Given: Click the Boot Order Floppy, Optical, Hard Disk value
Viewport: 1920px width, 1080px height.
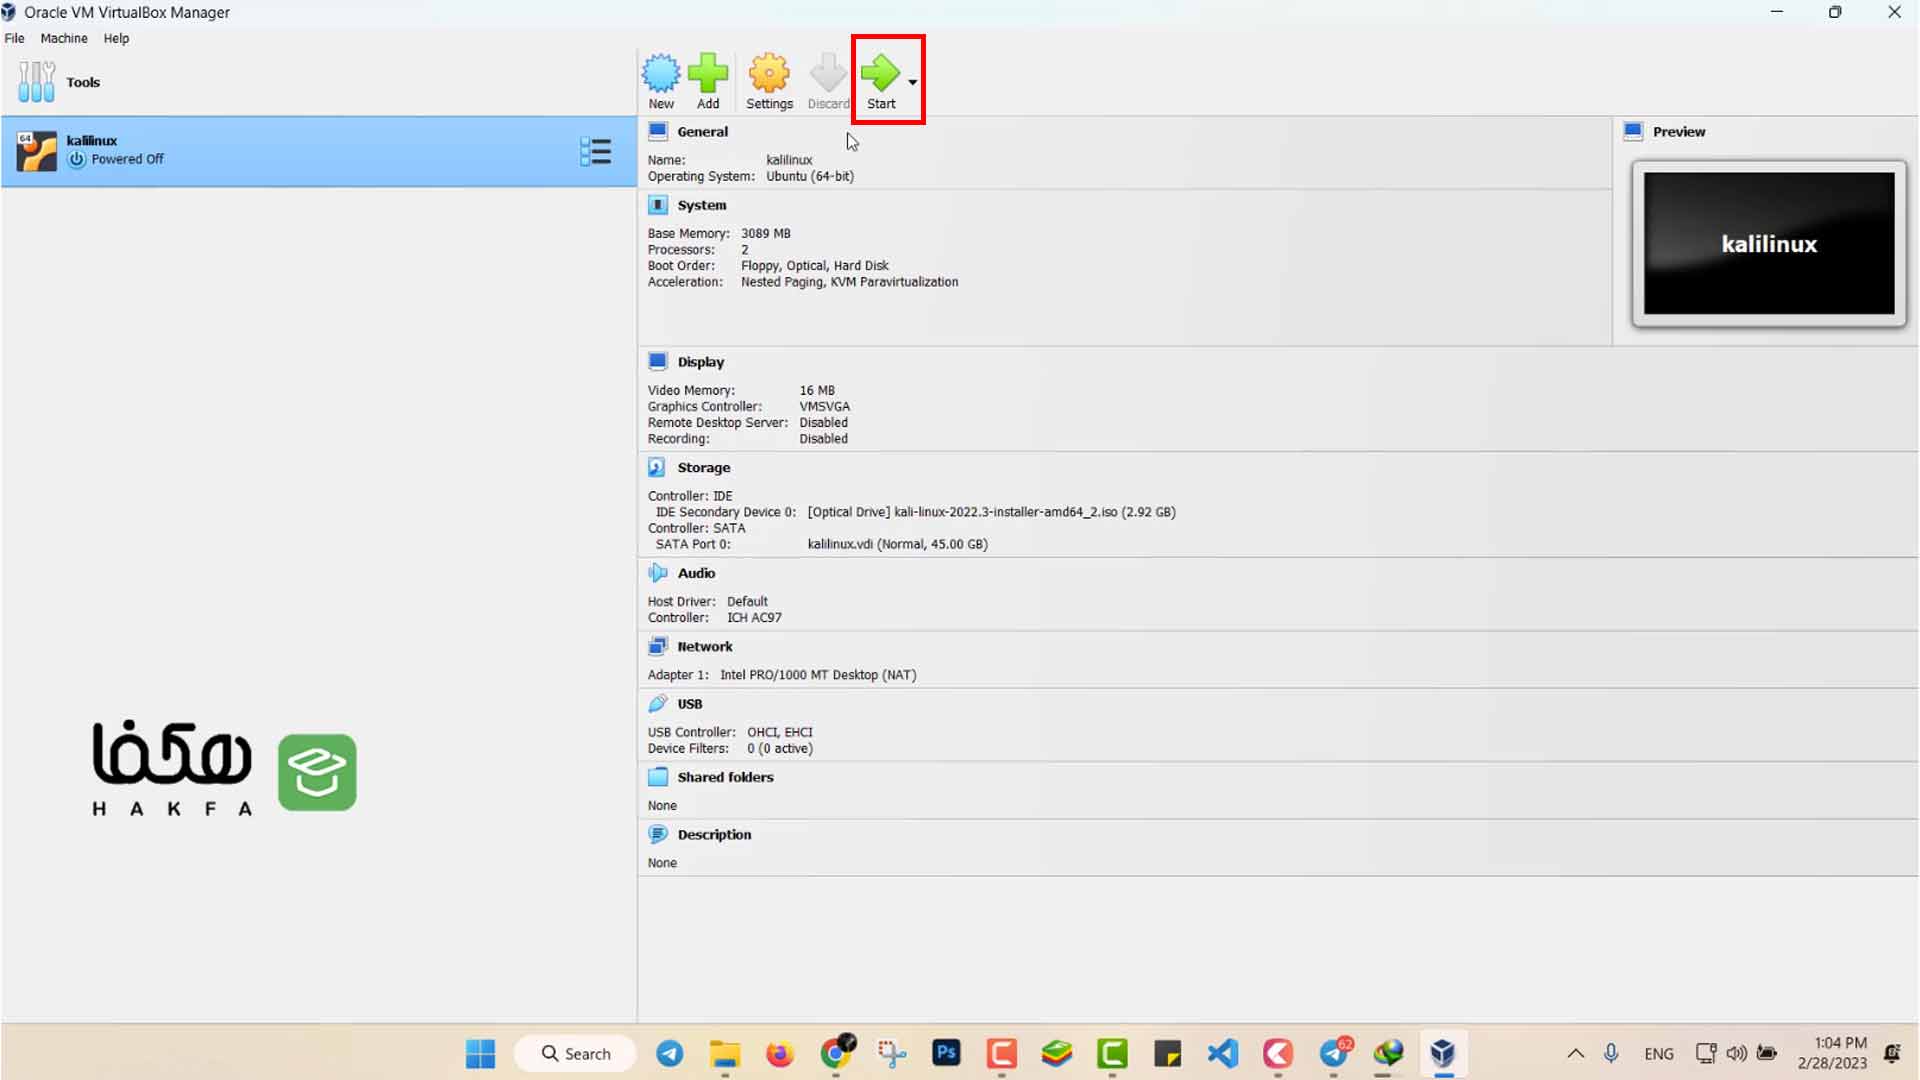Looking at the screenshot, I should click(814, 266).
